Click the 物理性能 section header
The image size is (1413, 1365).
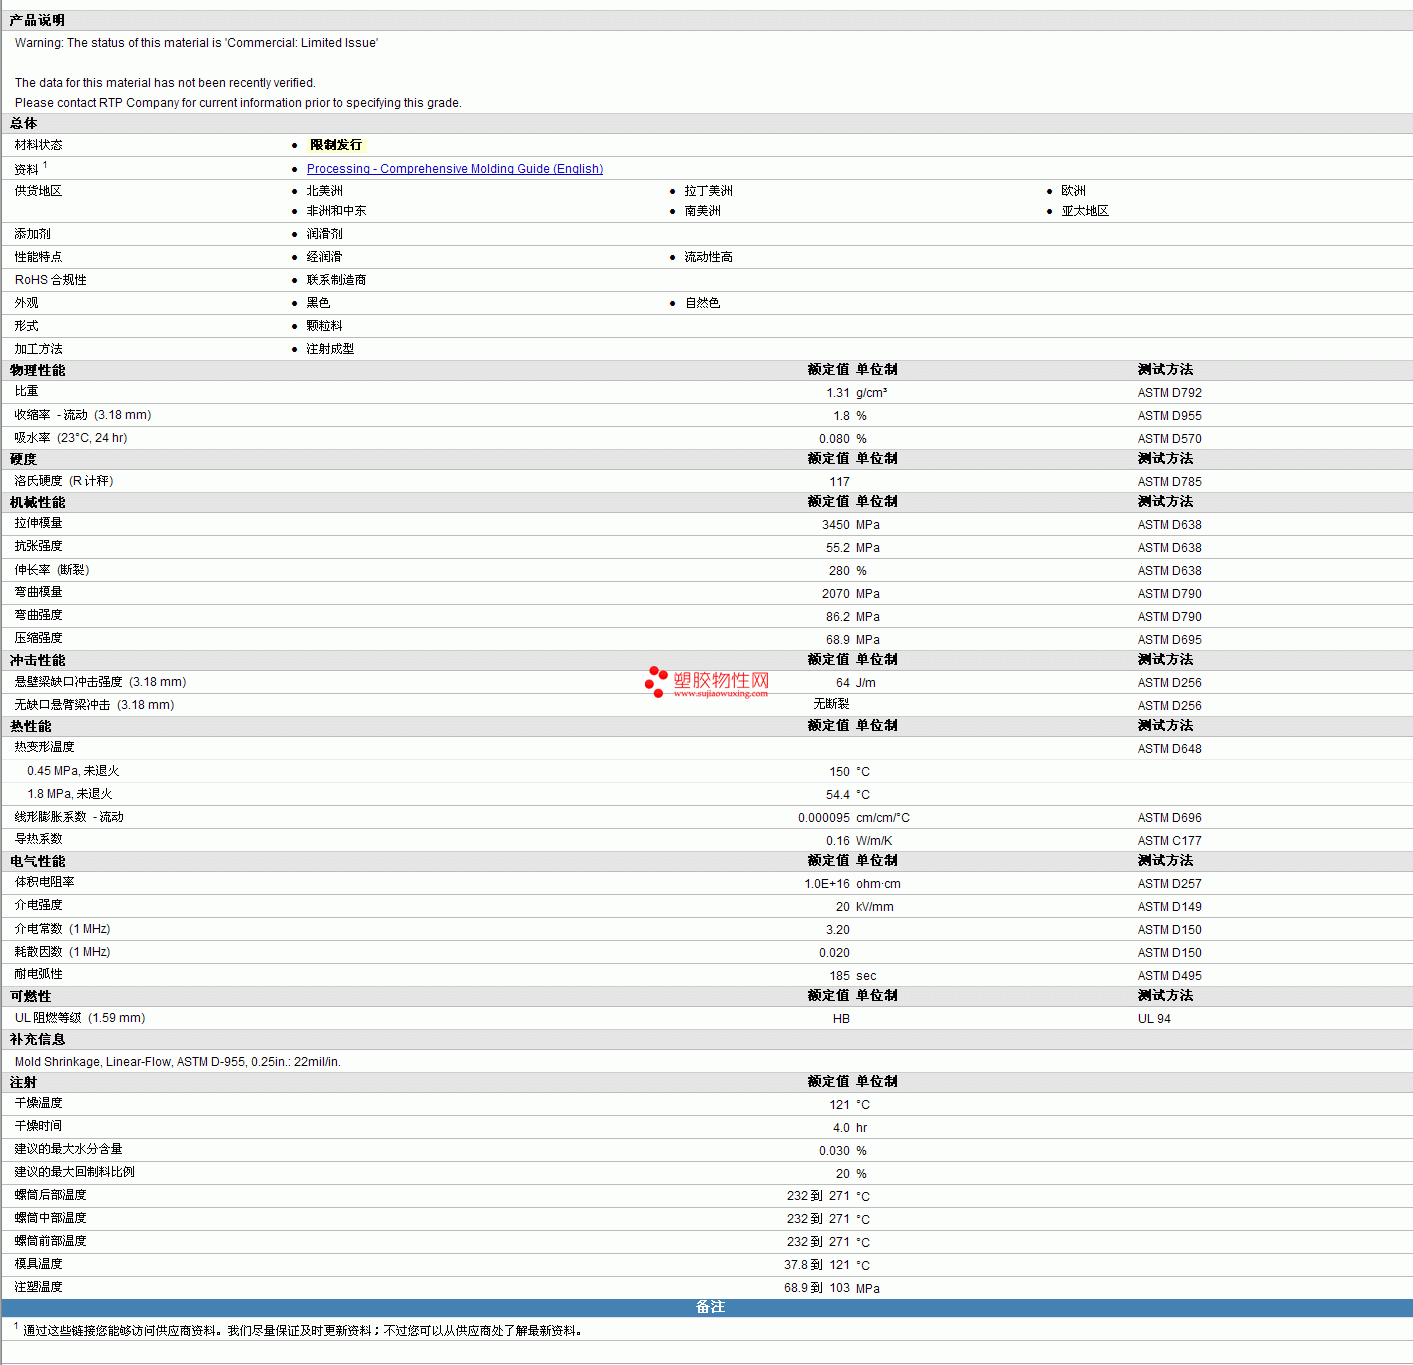[37, 370]
